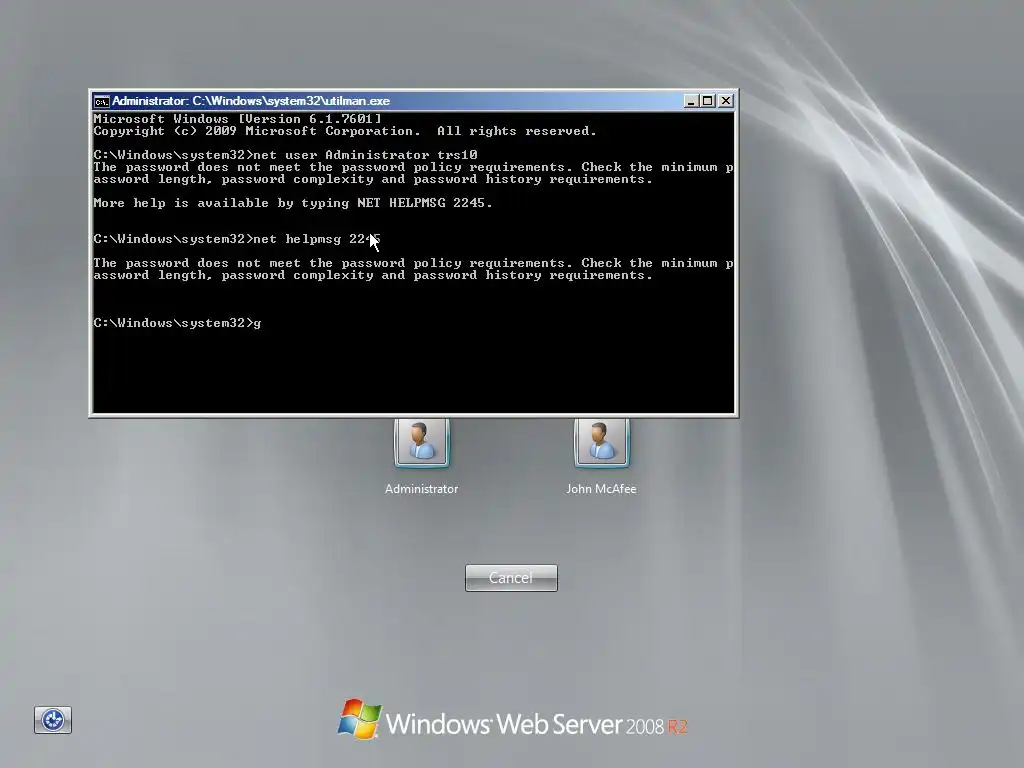1024x768 pixels.
Task: Click the 'Microsoft Windows [Version 6.1.7601]' line
Action: pos(237,119)
